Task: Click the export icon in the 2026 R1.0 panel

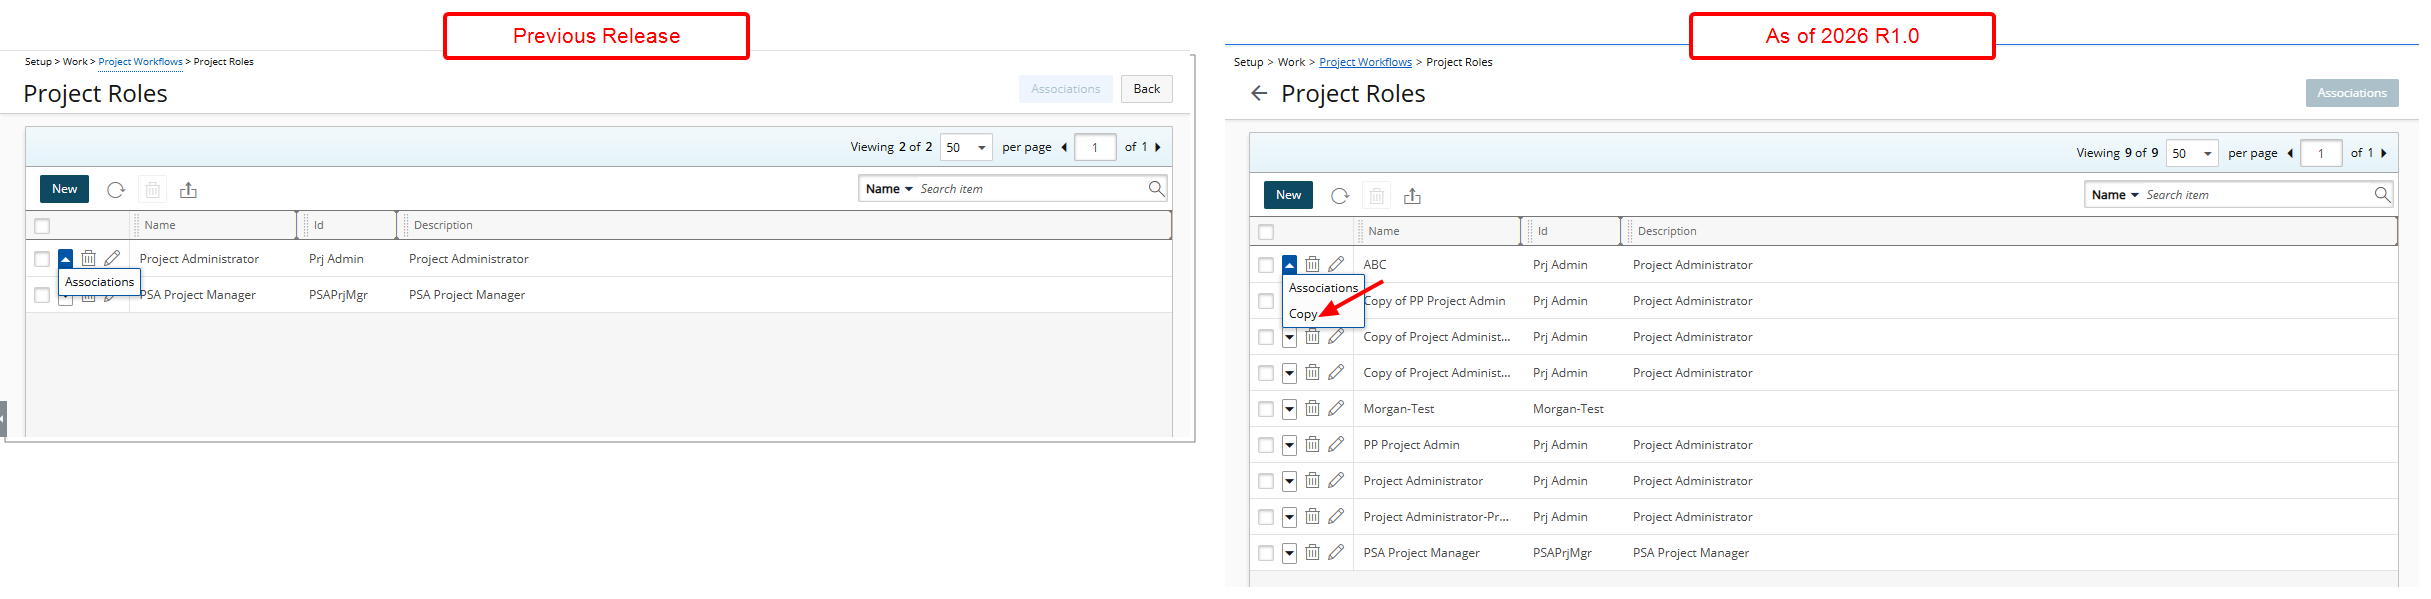Action: click(x=1412, y=196)
